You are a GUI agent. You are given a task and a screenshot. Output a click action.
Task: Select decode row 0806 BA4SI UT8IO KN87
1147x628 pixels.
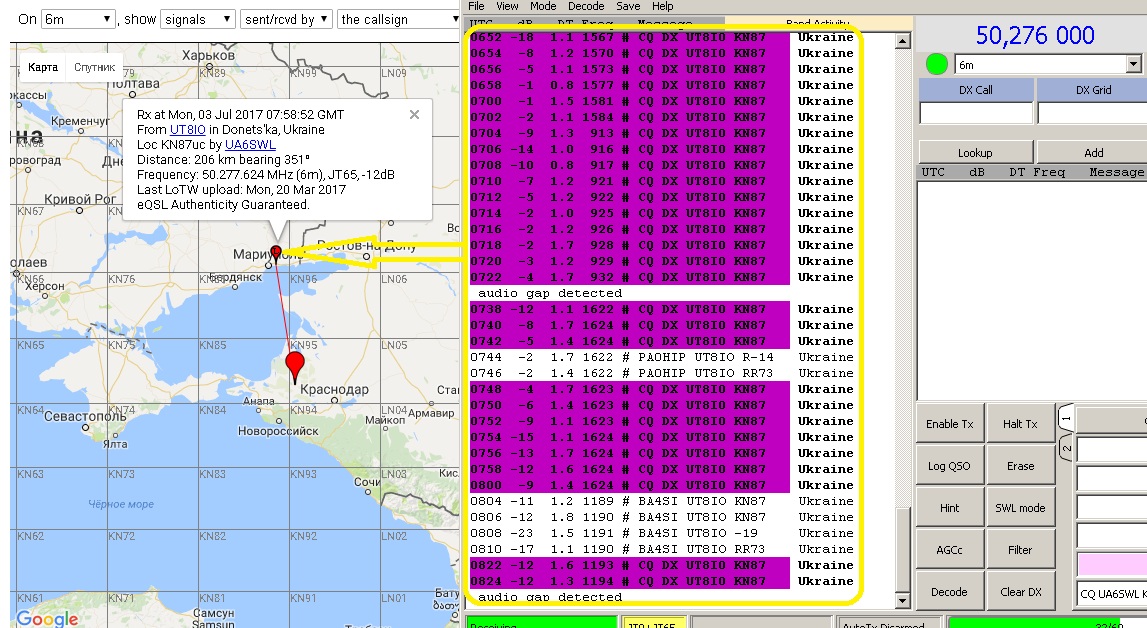pyautogui.click(x=662, y=518)
